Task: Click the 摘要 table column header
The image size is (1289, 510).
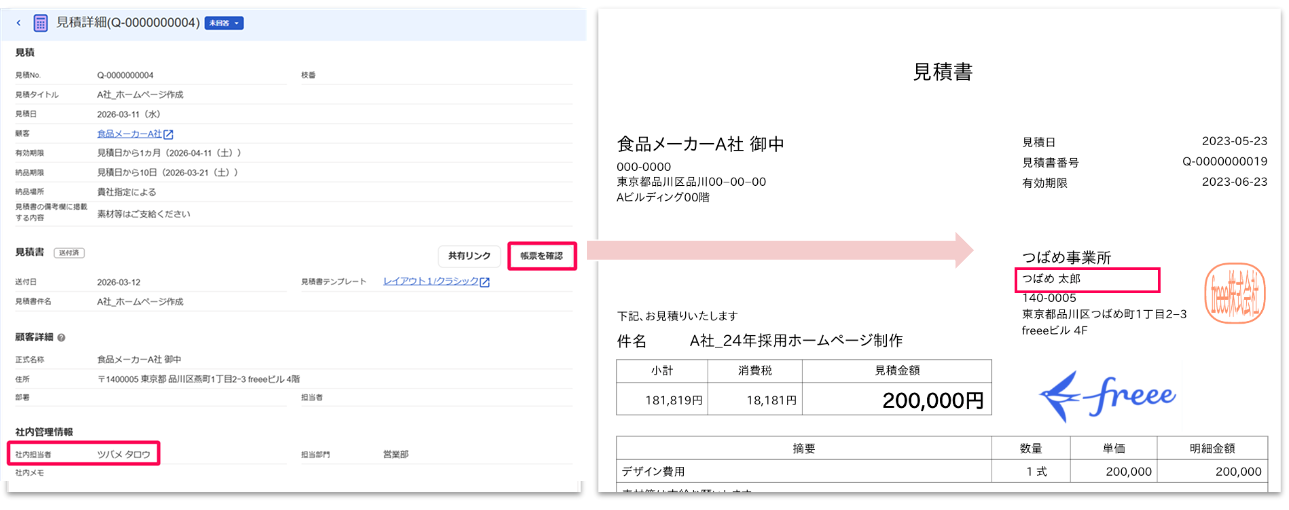Action: click(804, 448)
